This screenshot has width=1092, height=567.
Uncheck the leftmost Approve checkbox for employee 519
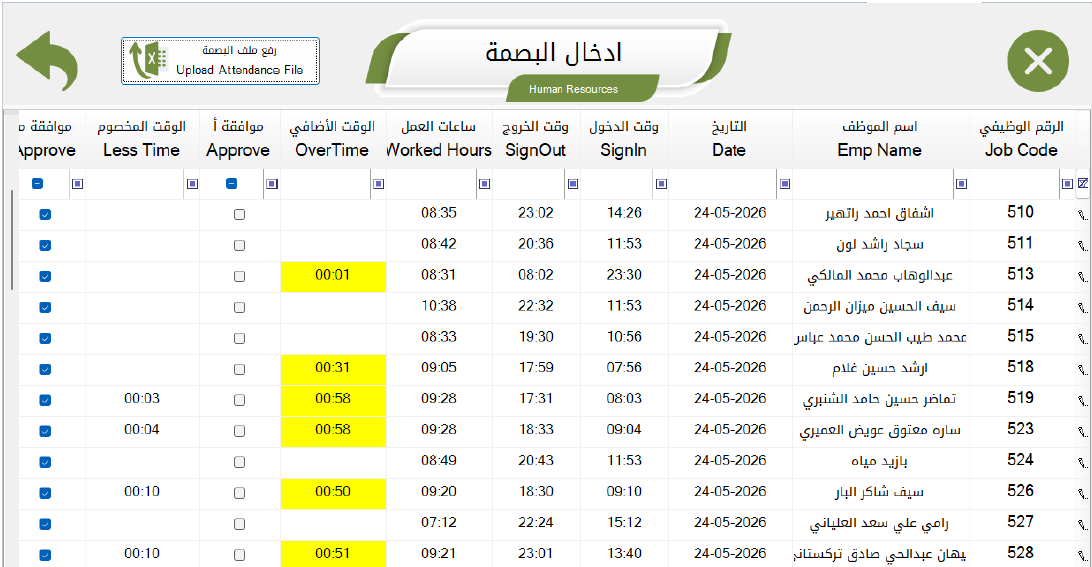(x=45, y=400)
